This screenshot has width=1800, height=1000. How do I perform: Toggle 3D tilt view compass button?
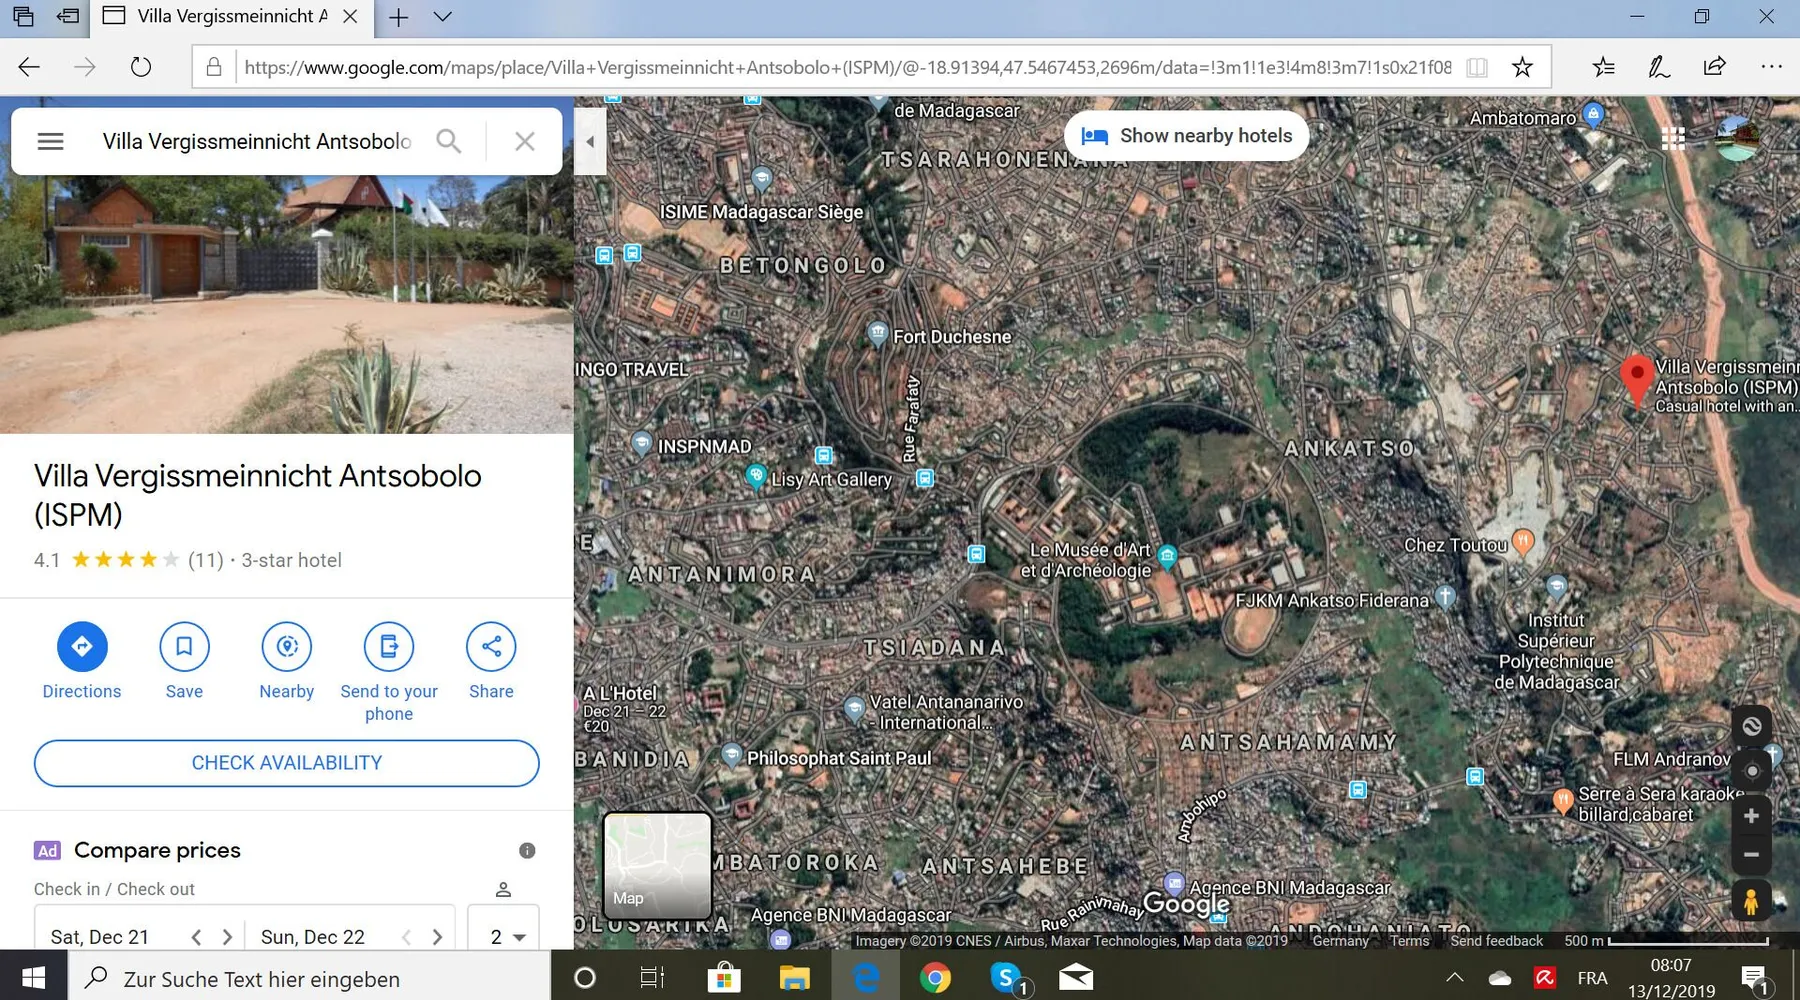pyautogui.click(x=1751, y=726)
